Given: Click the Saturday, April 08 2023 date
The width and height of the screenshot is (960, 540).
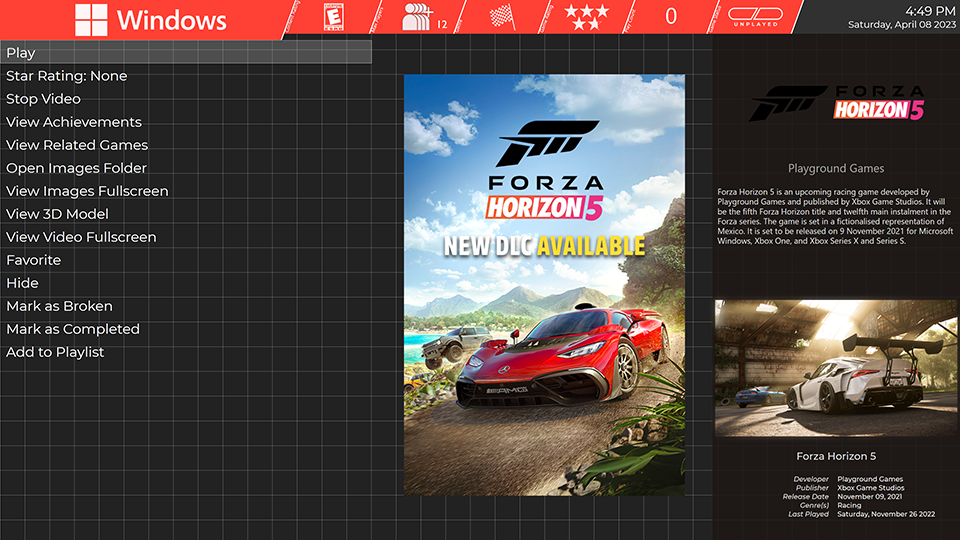Looking at the screenshot, I should [x=901, y=24].
